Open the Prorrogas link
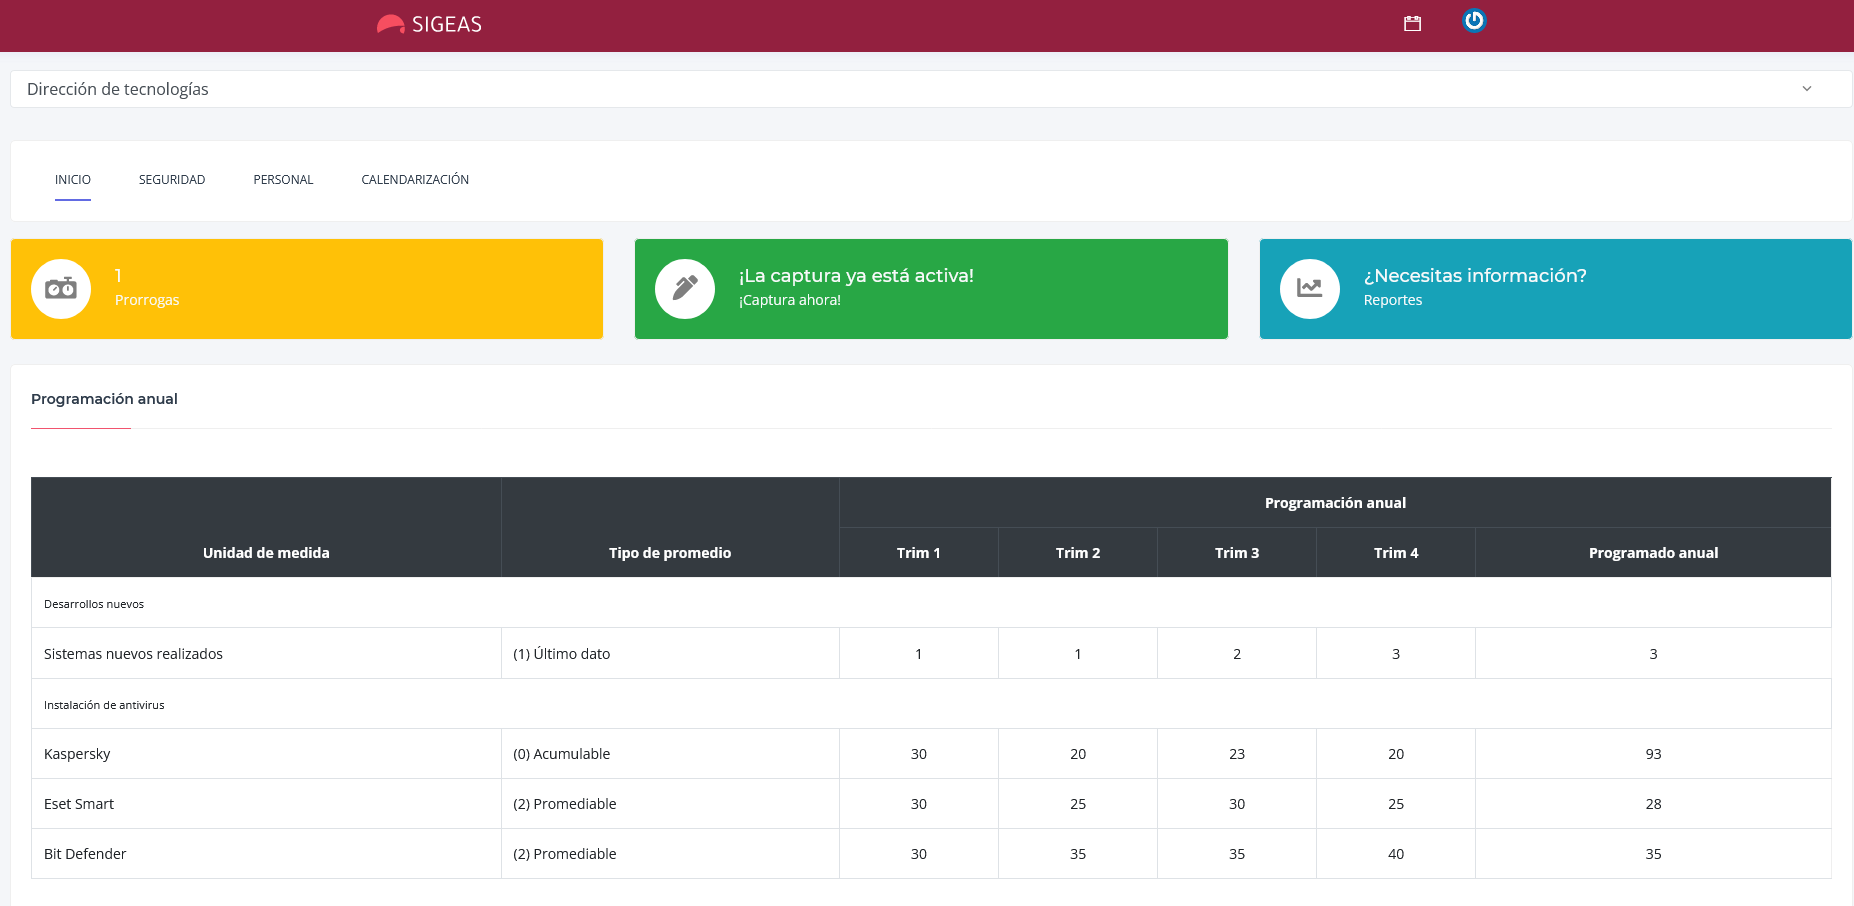This screenshot has height=906, width=1854. [147, 300]
